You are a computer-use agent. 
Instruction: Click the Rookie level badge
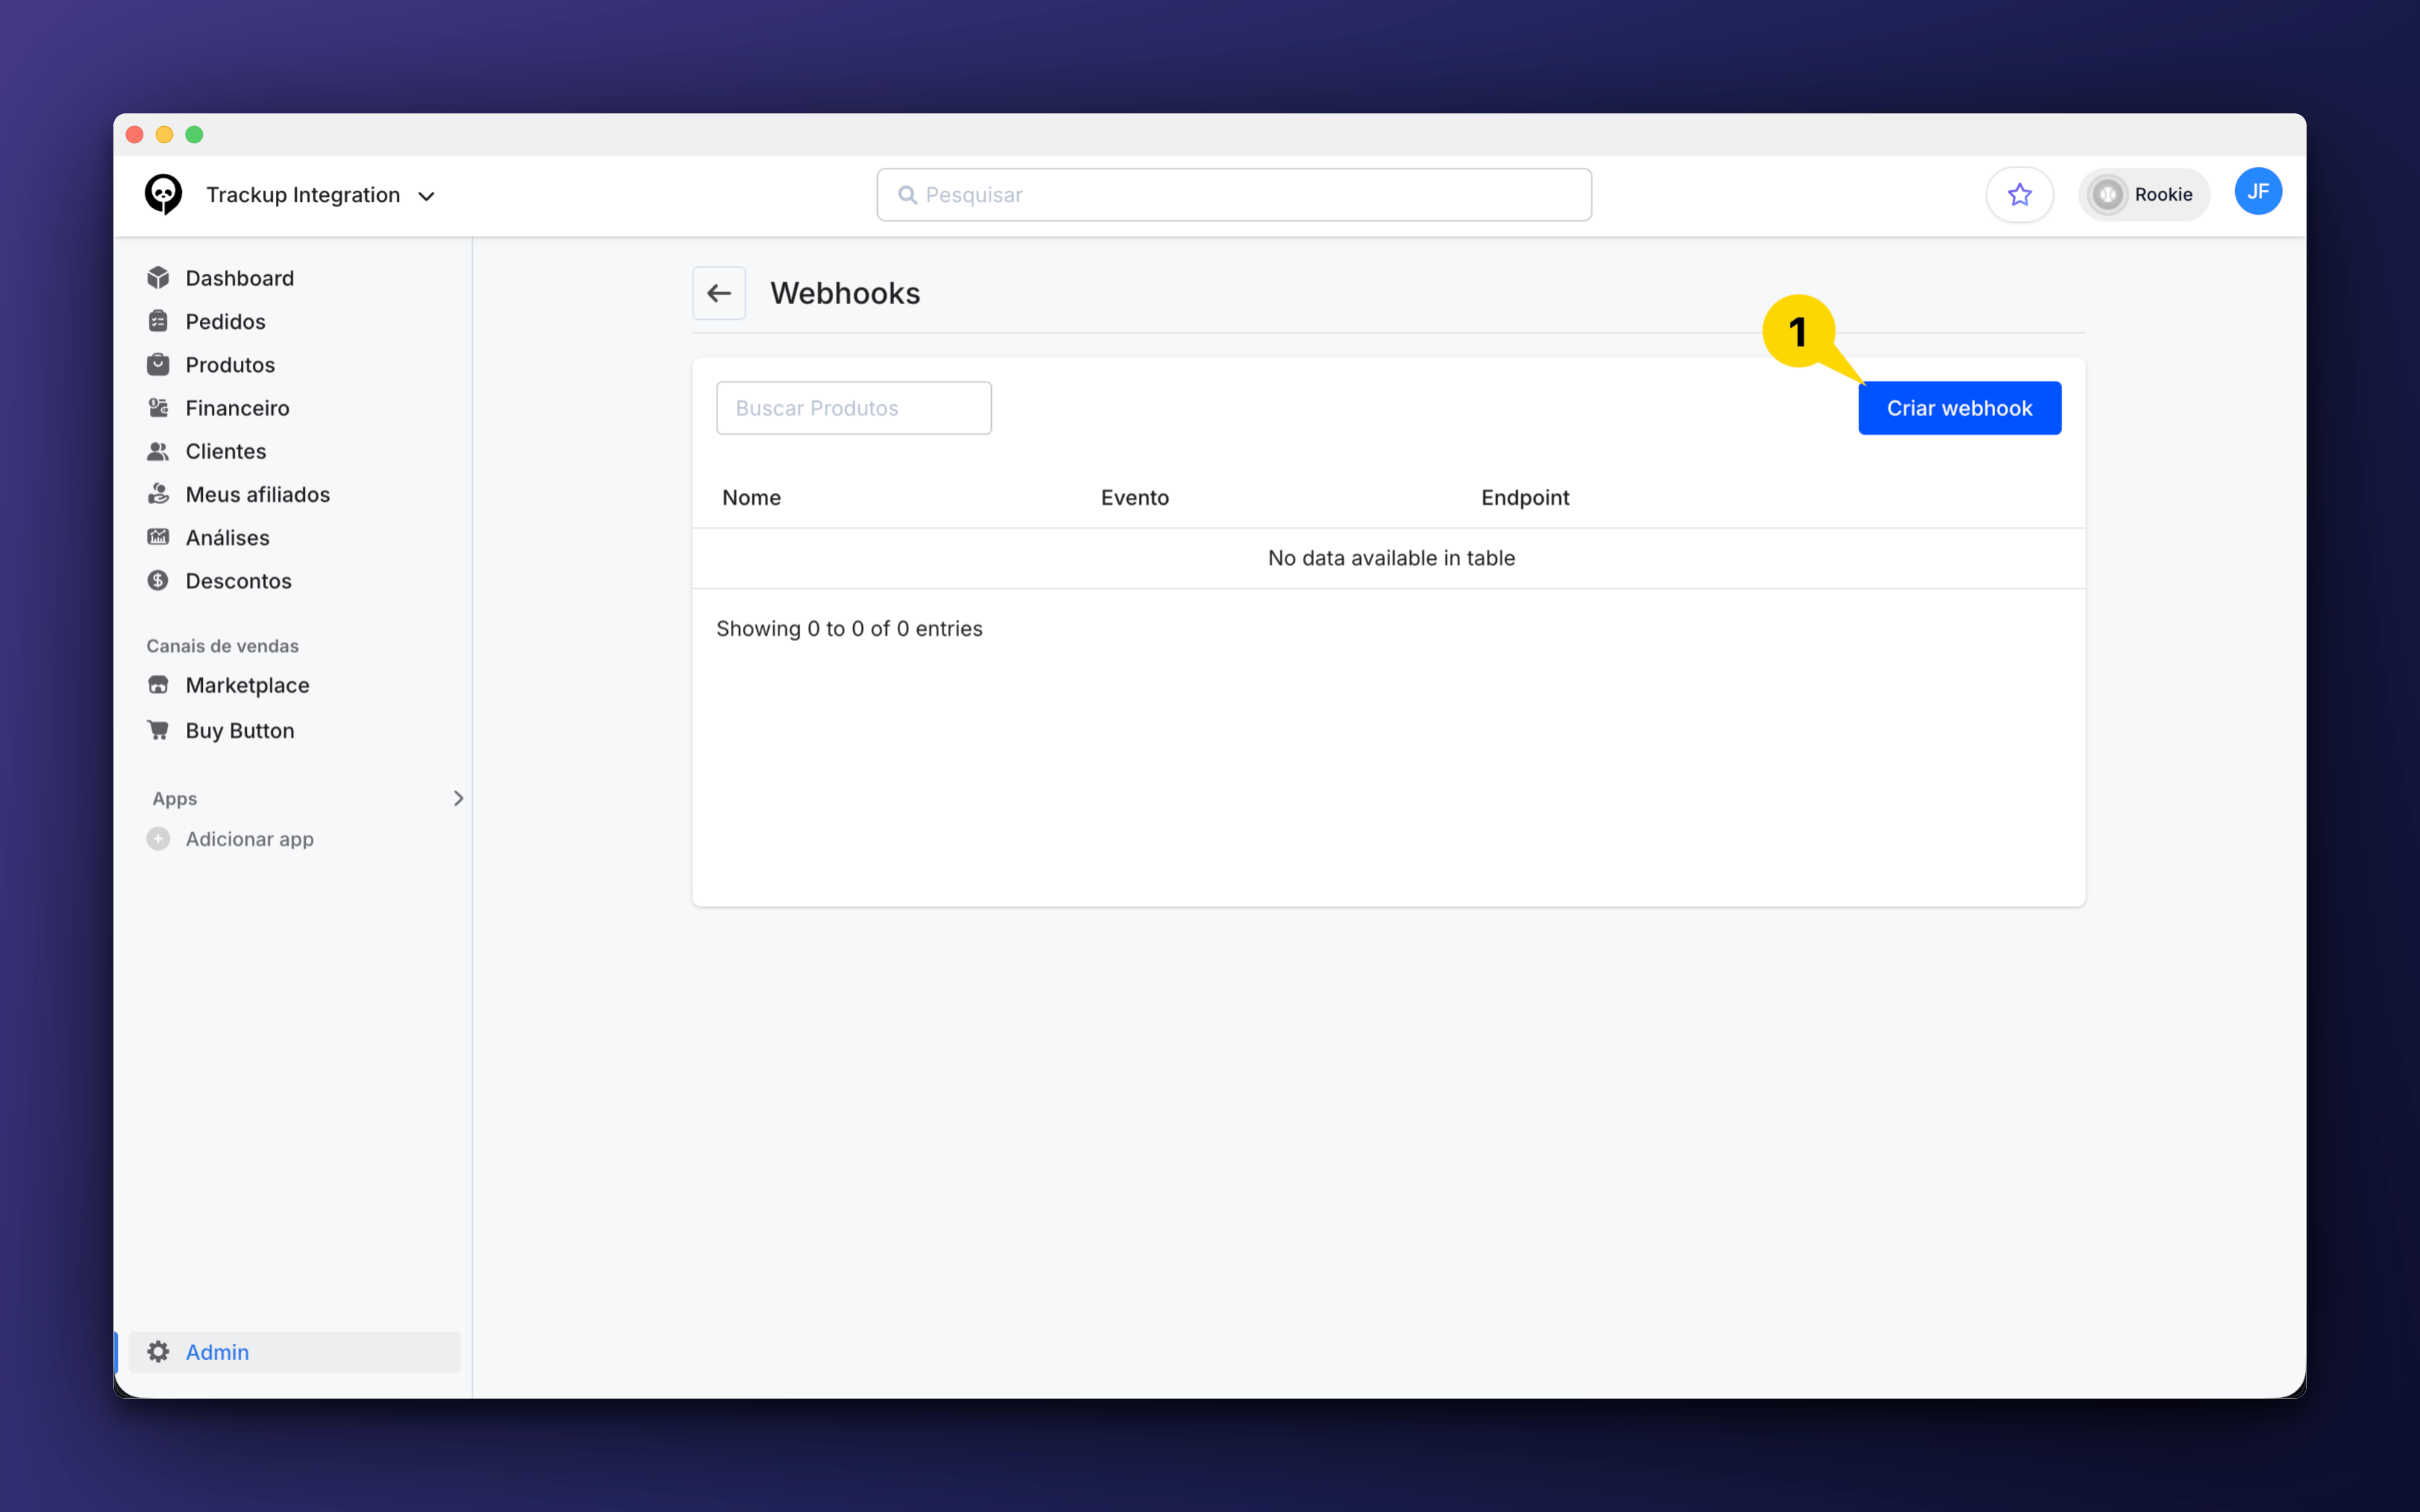point(2144,194)
